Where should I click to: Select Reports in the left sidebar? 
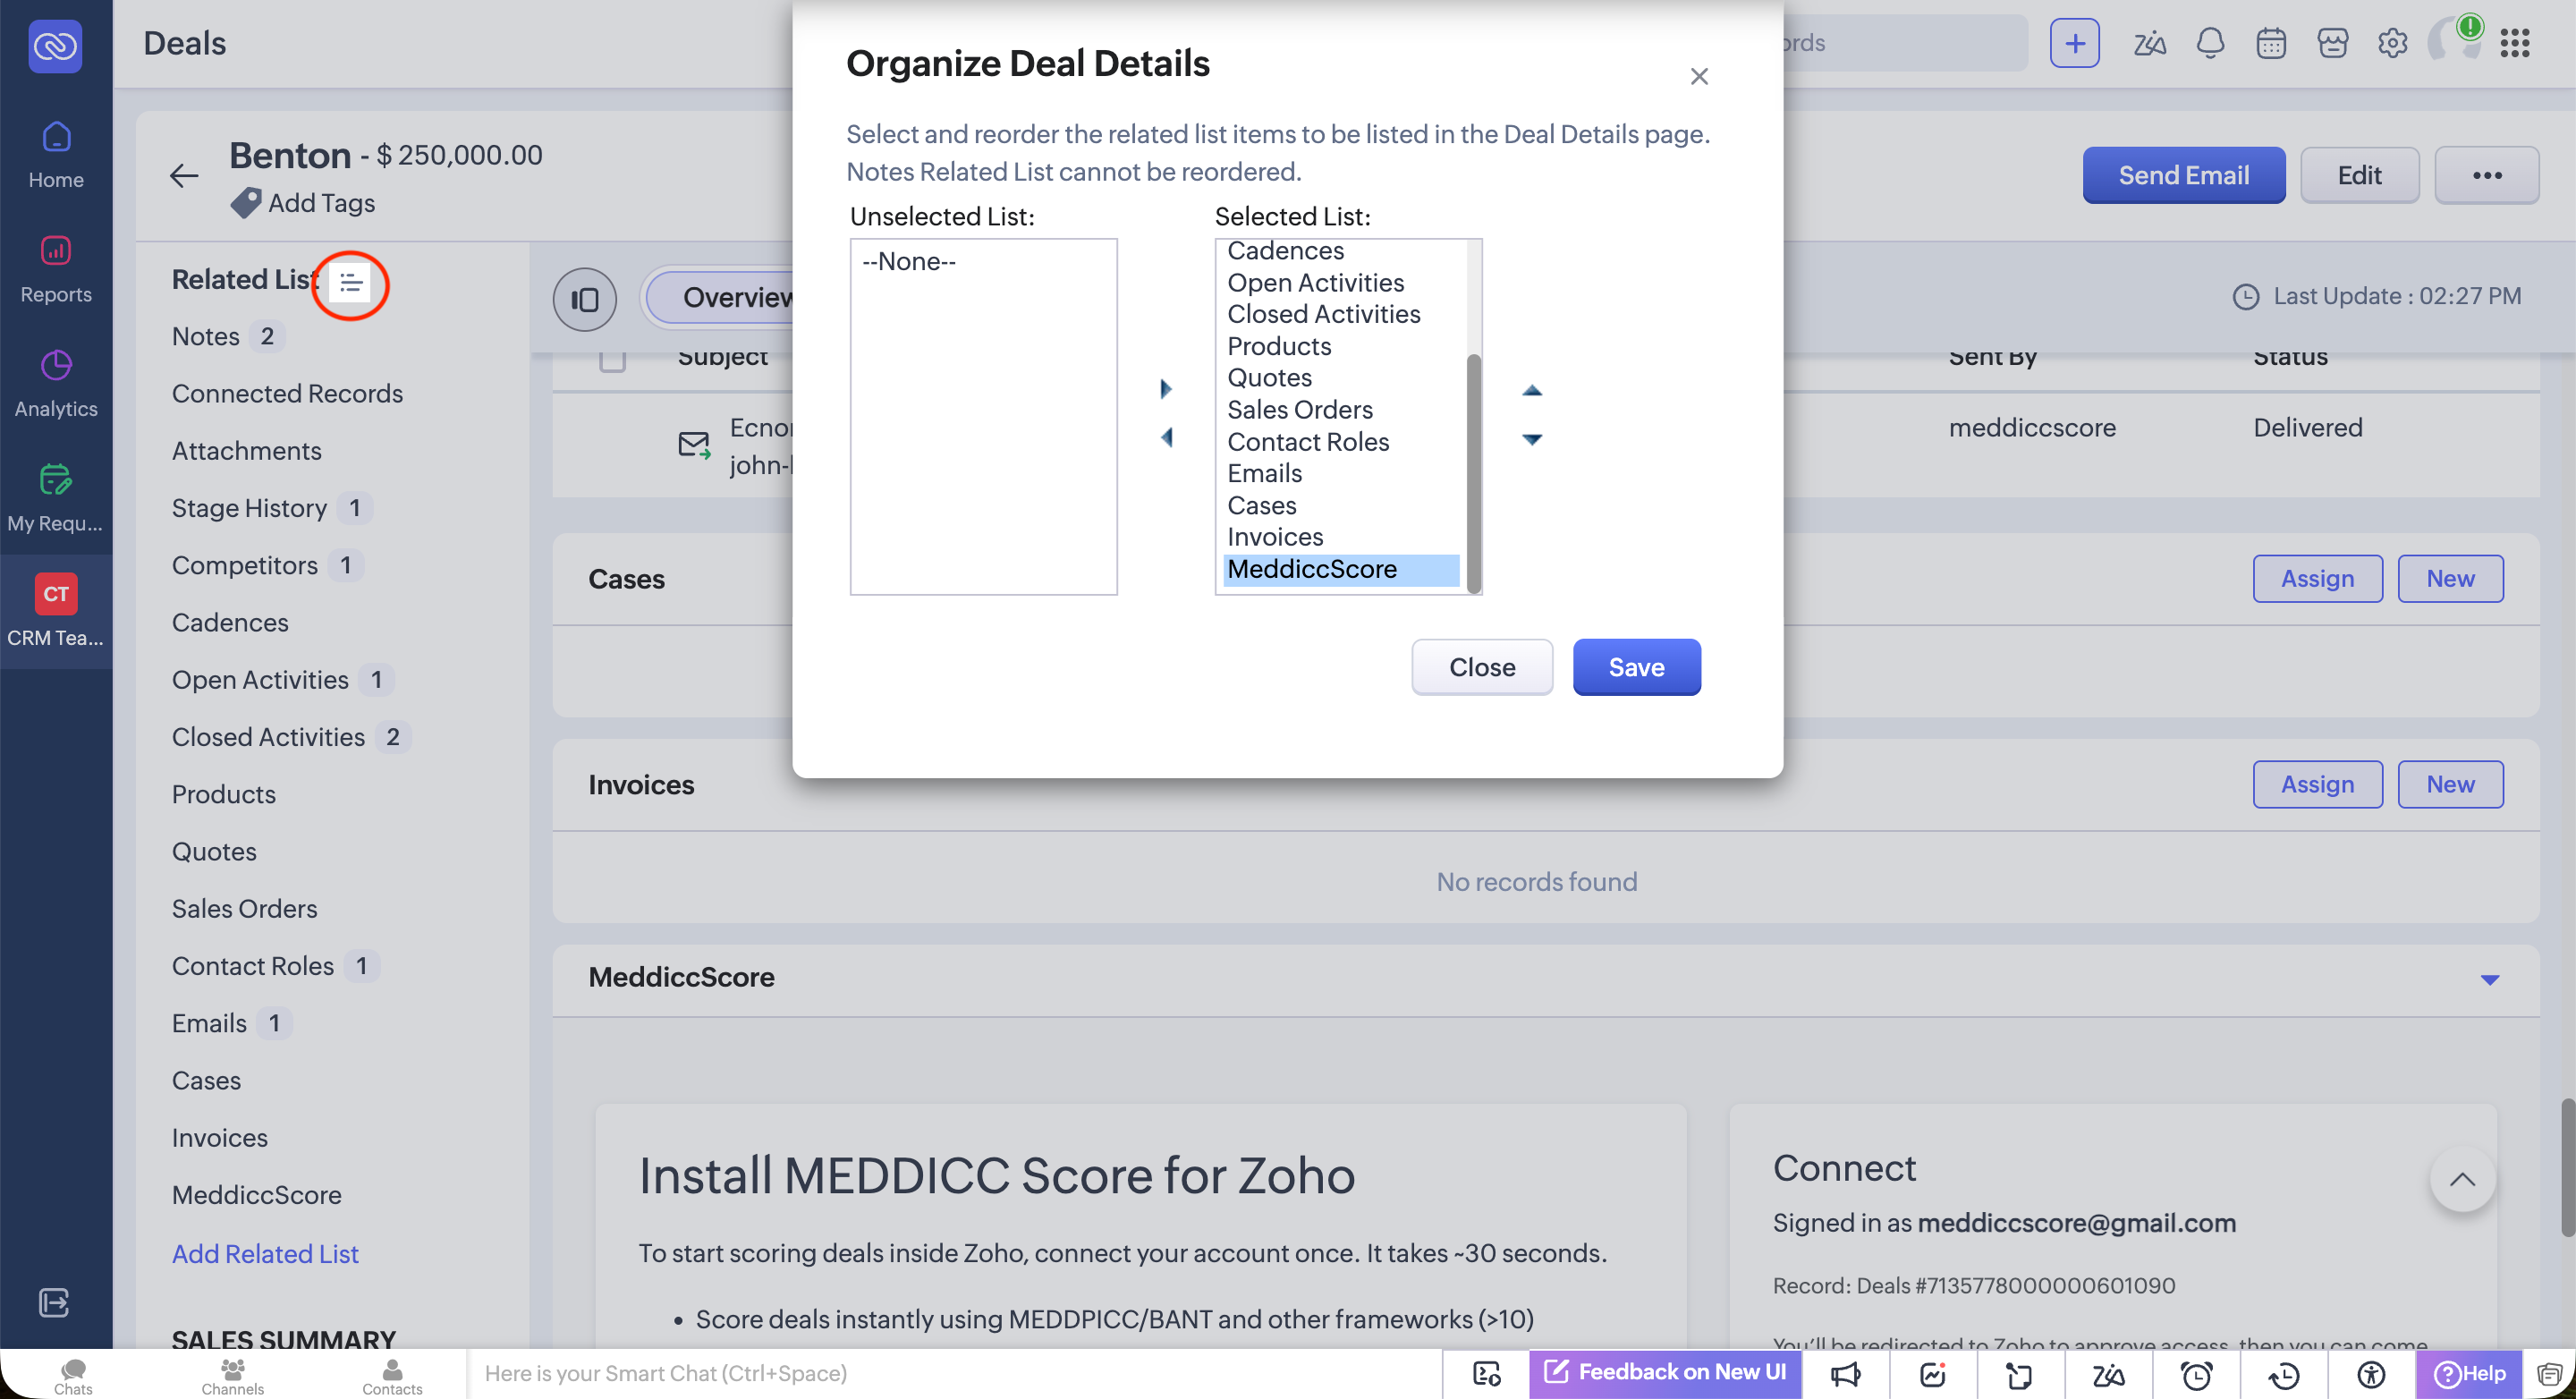[x=56, y=268]
